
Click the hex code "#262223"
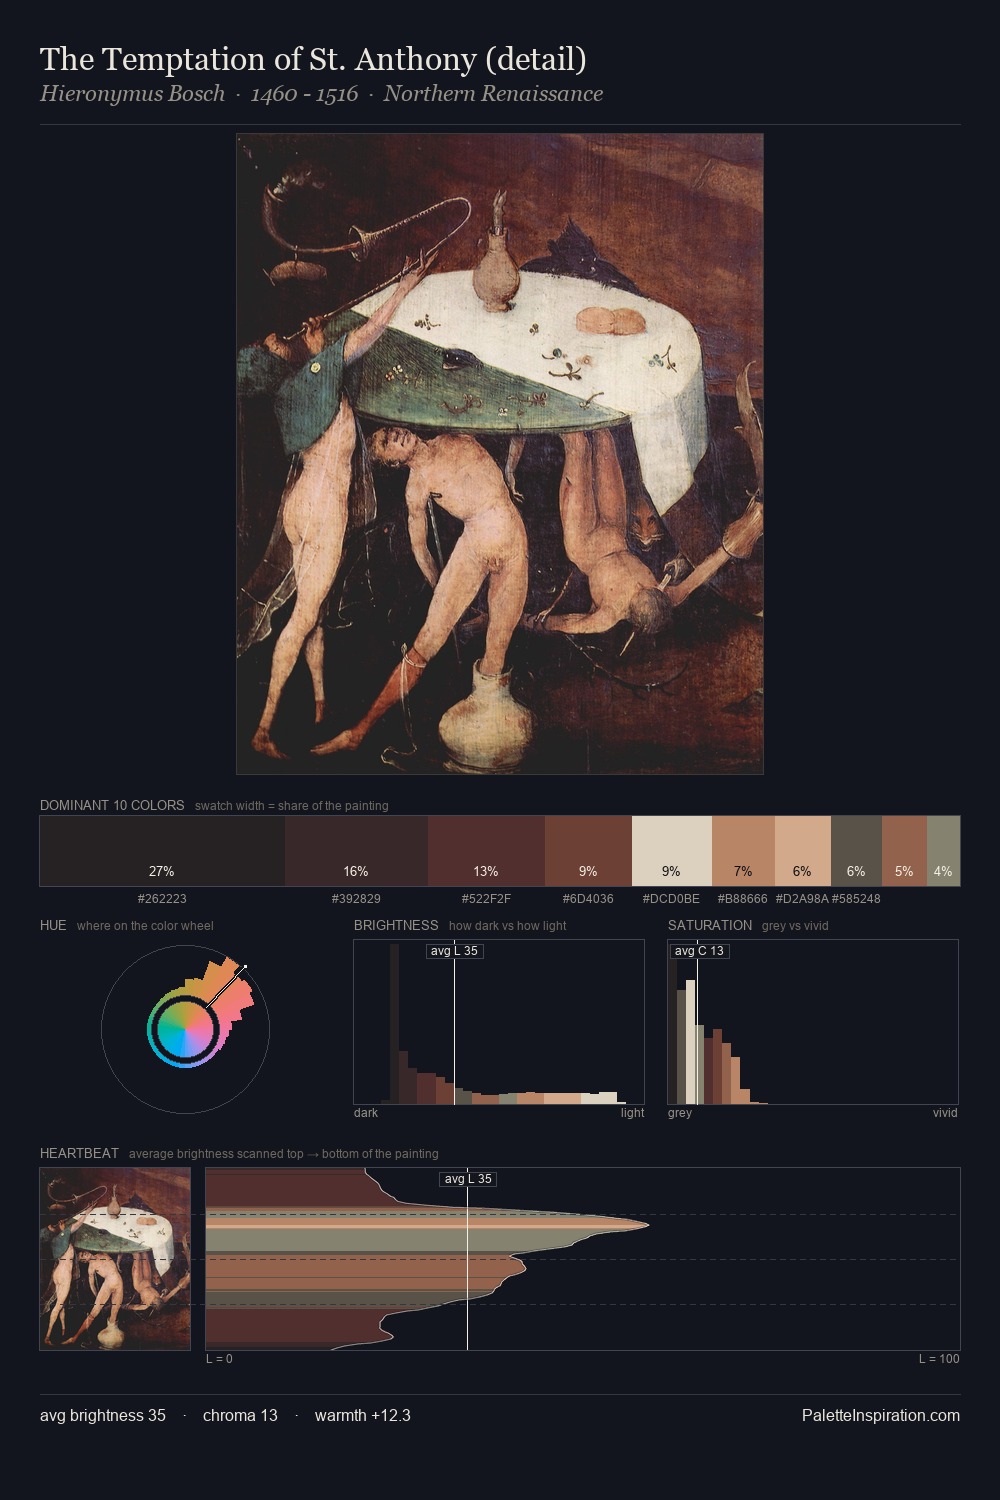coord(162,899)
